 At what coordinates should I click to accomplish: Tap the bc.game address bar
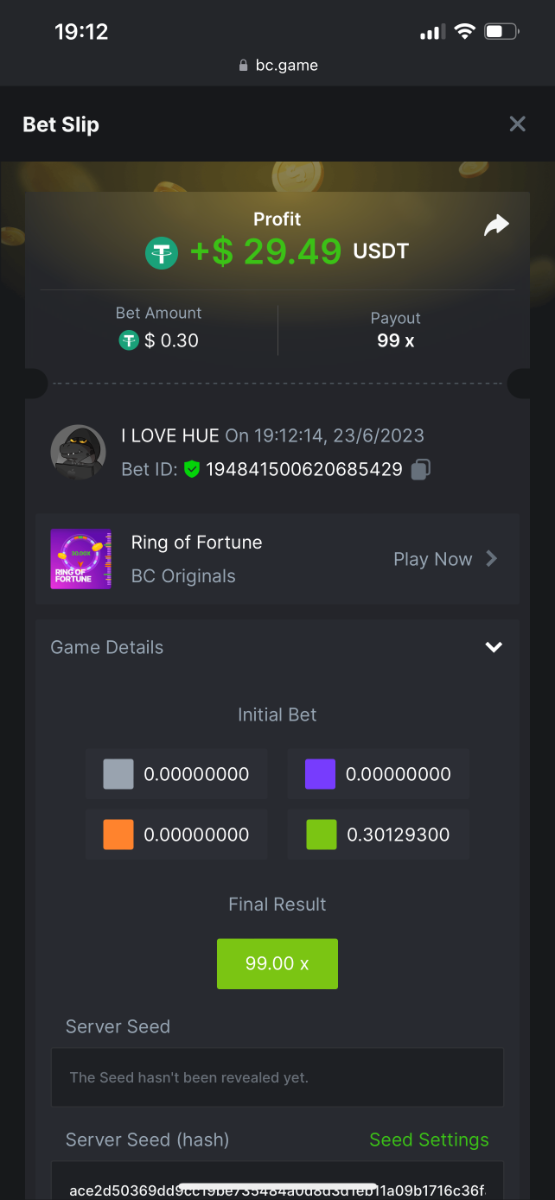click(278, 65)
